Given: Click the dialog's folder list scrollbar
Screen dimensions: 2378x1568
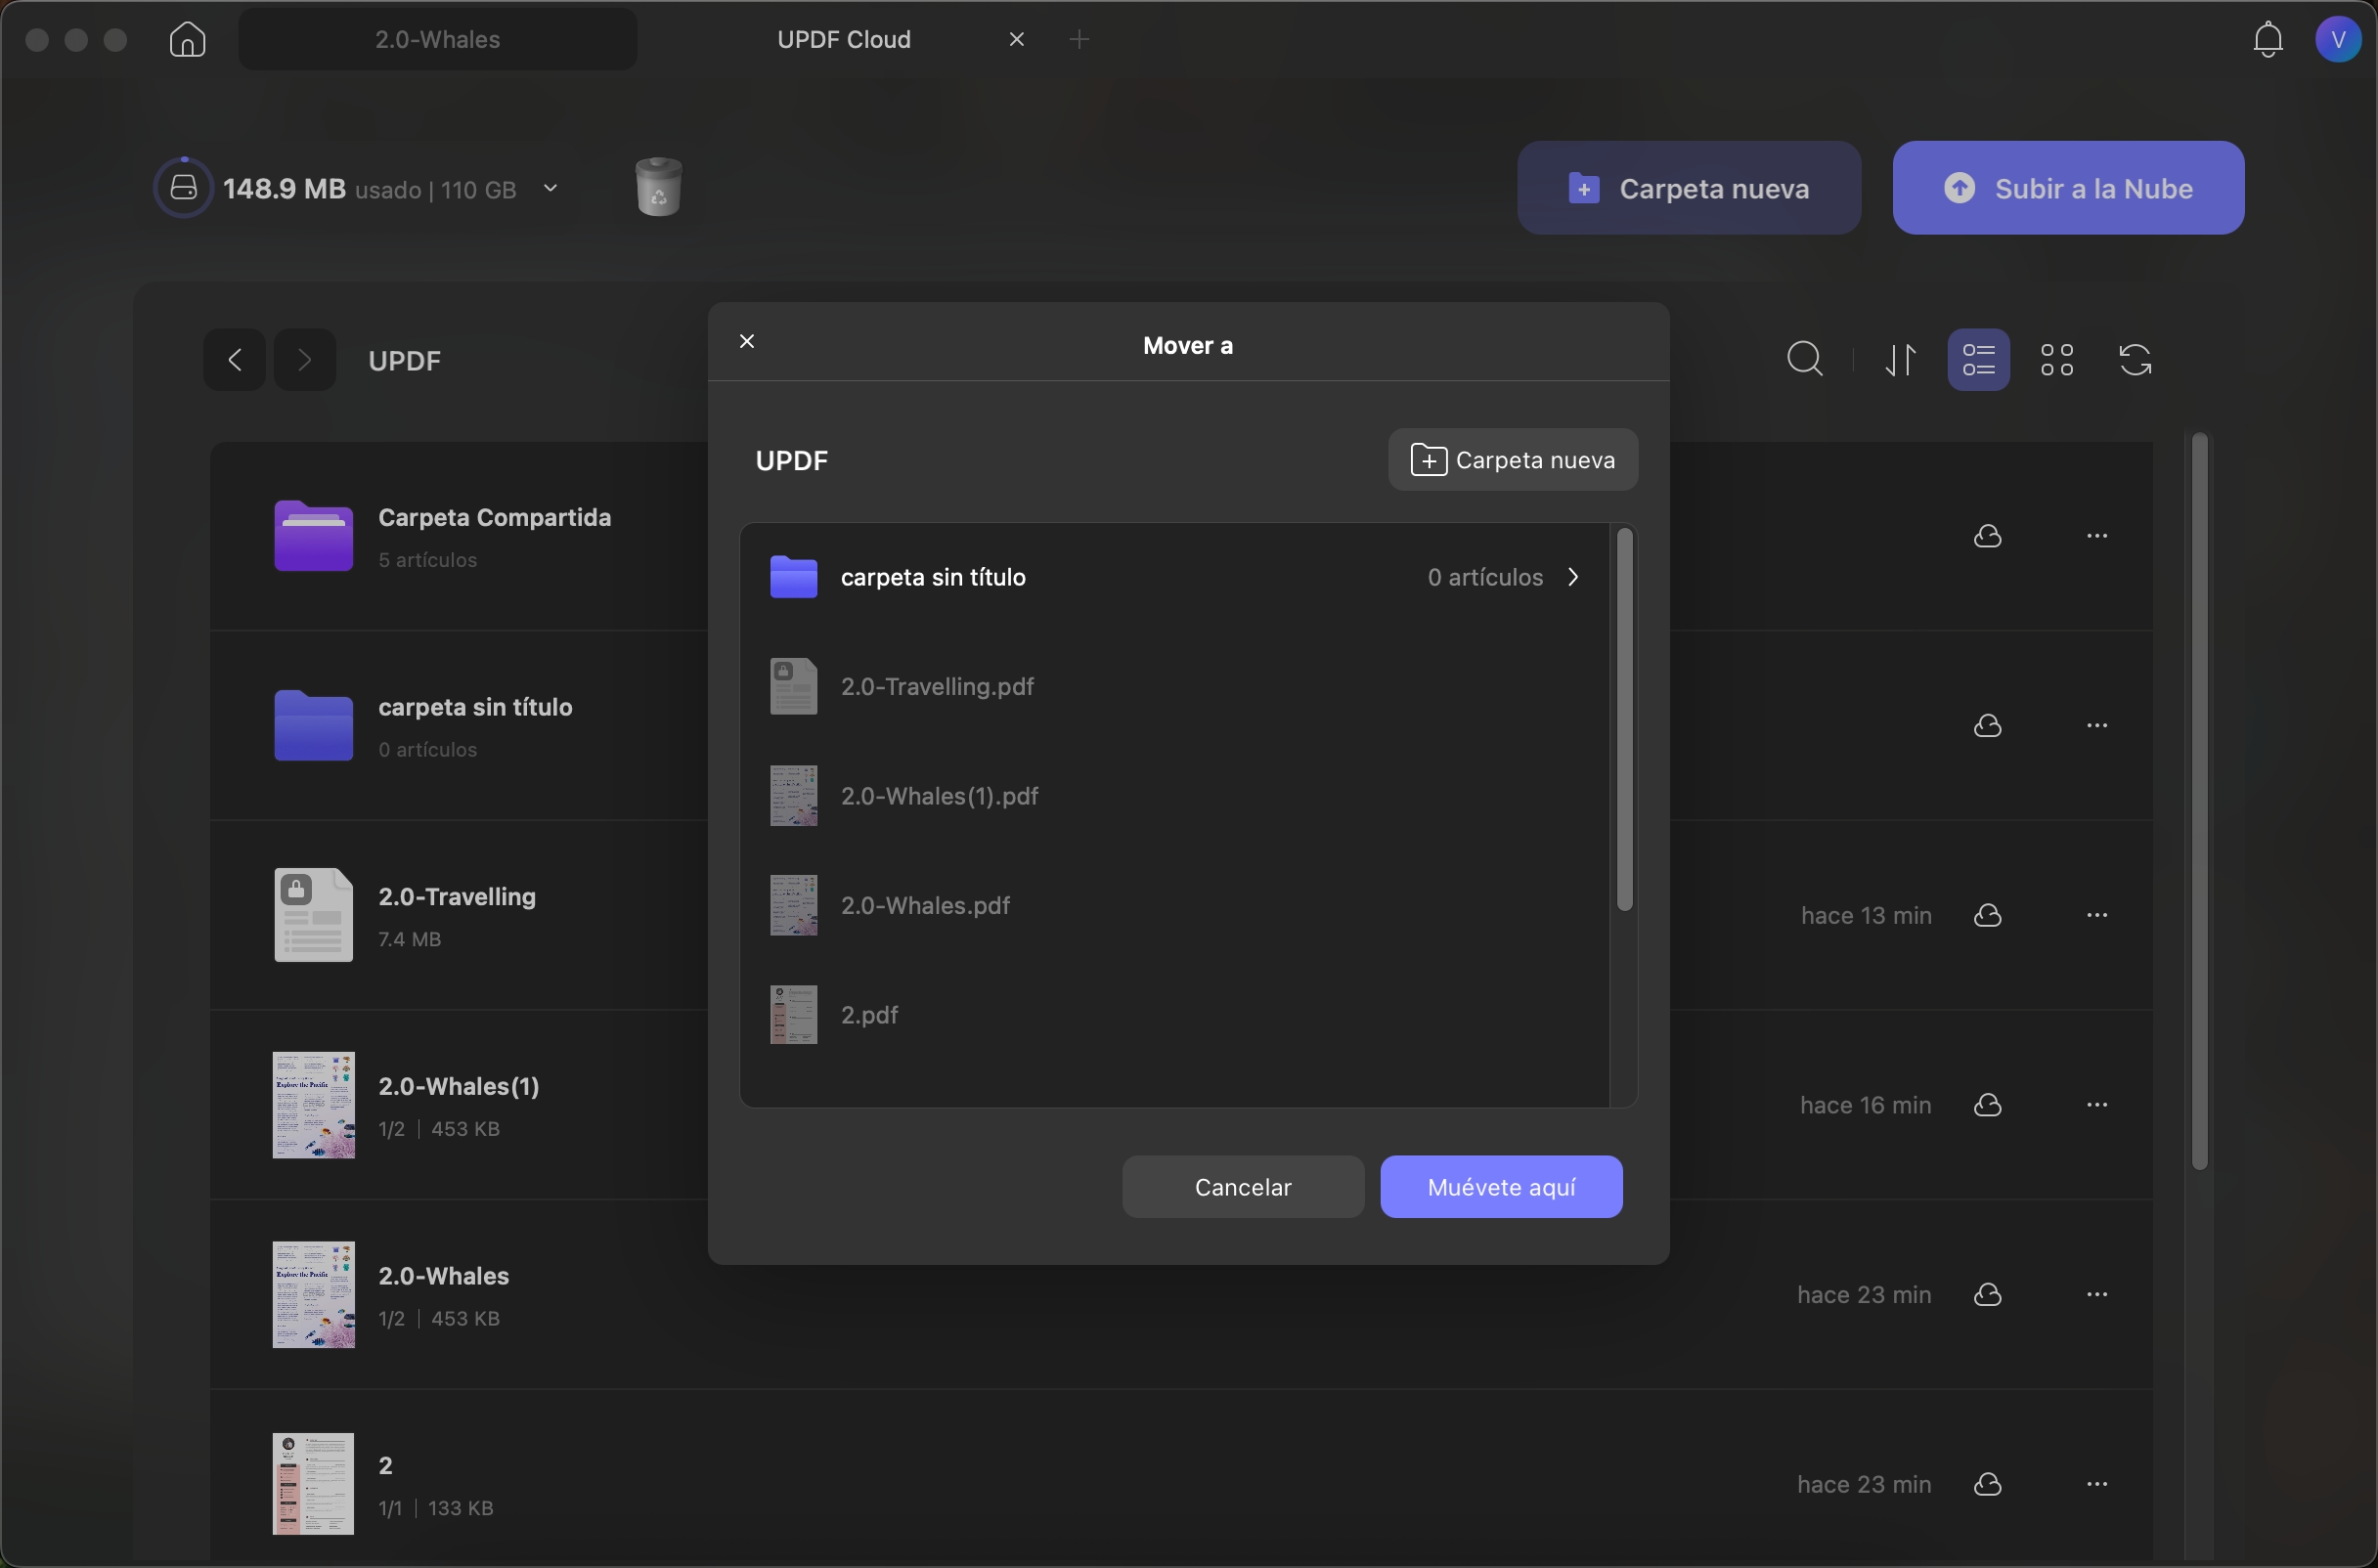Looking at the screenshot, I should click(x=1624, y=719).
